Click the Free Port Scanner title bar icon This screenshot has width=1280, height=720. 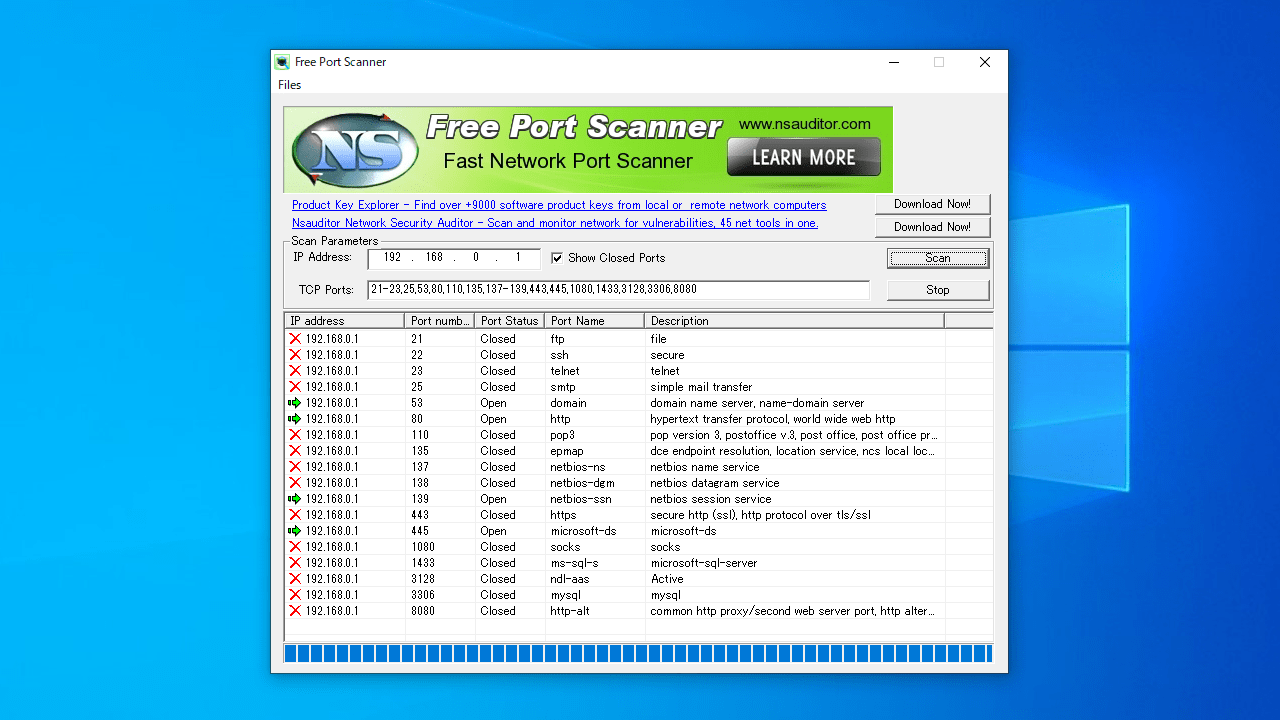283,62
